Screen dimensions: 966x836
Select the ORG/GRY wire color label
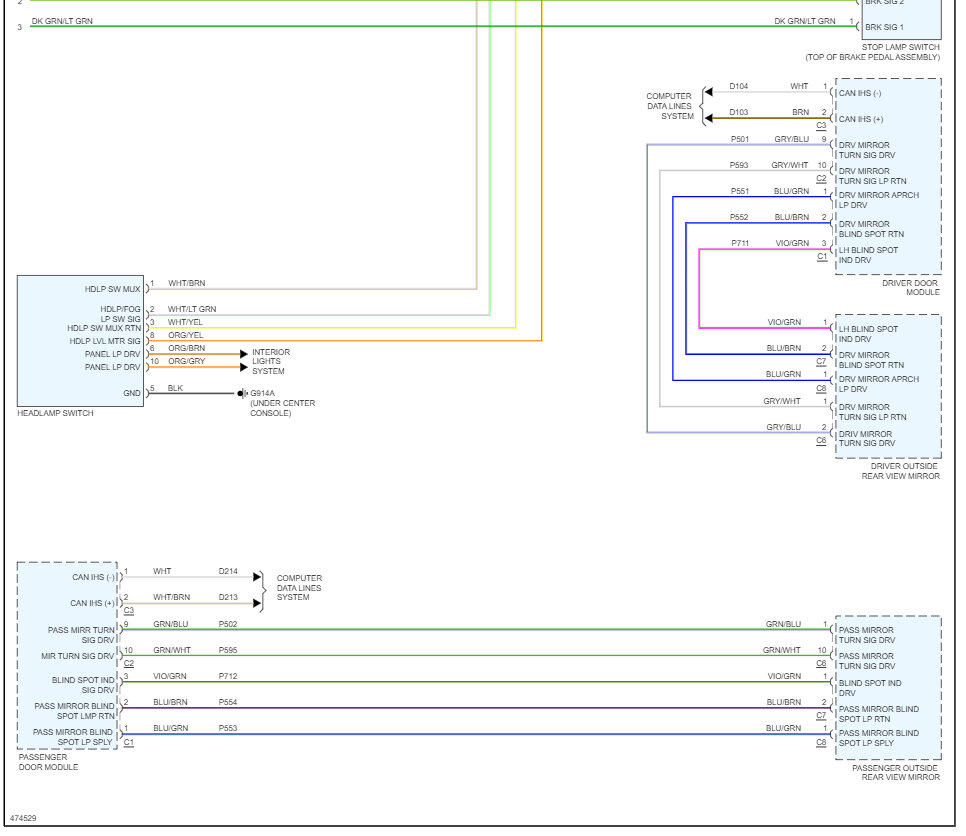(187, 361)
